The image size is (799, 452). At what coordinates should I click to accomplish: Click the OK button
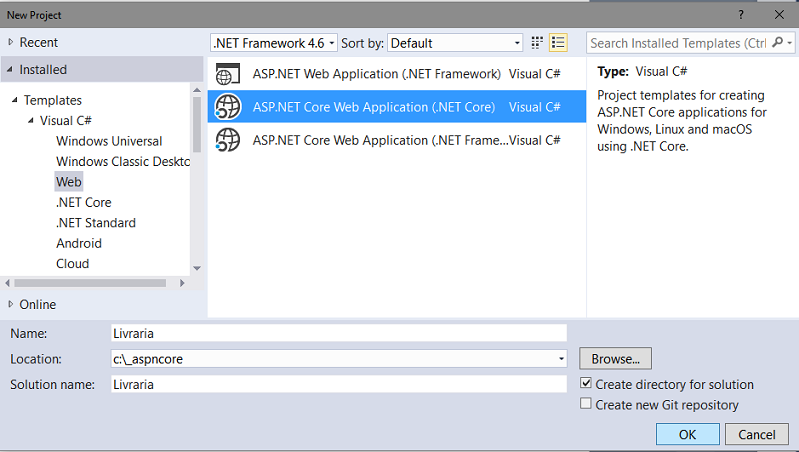(x=687, y=434)
